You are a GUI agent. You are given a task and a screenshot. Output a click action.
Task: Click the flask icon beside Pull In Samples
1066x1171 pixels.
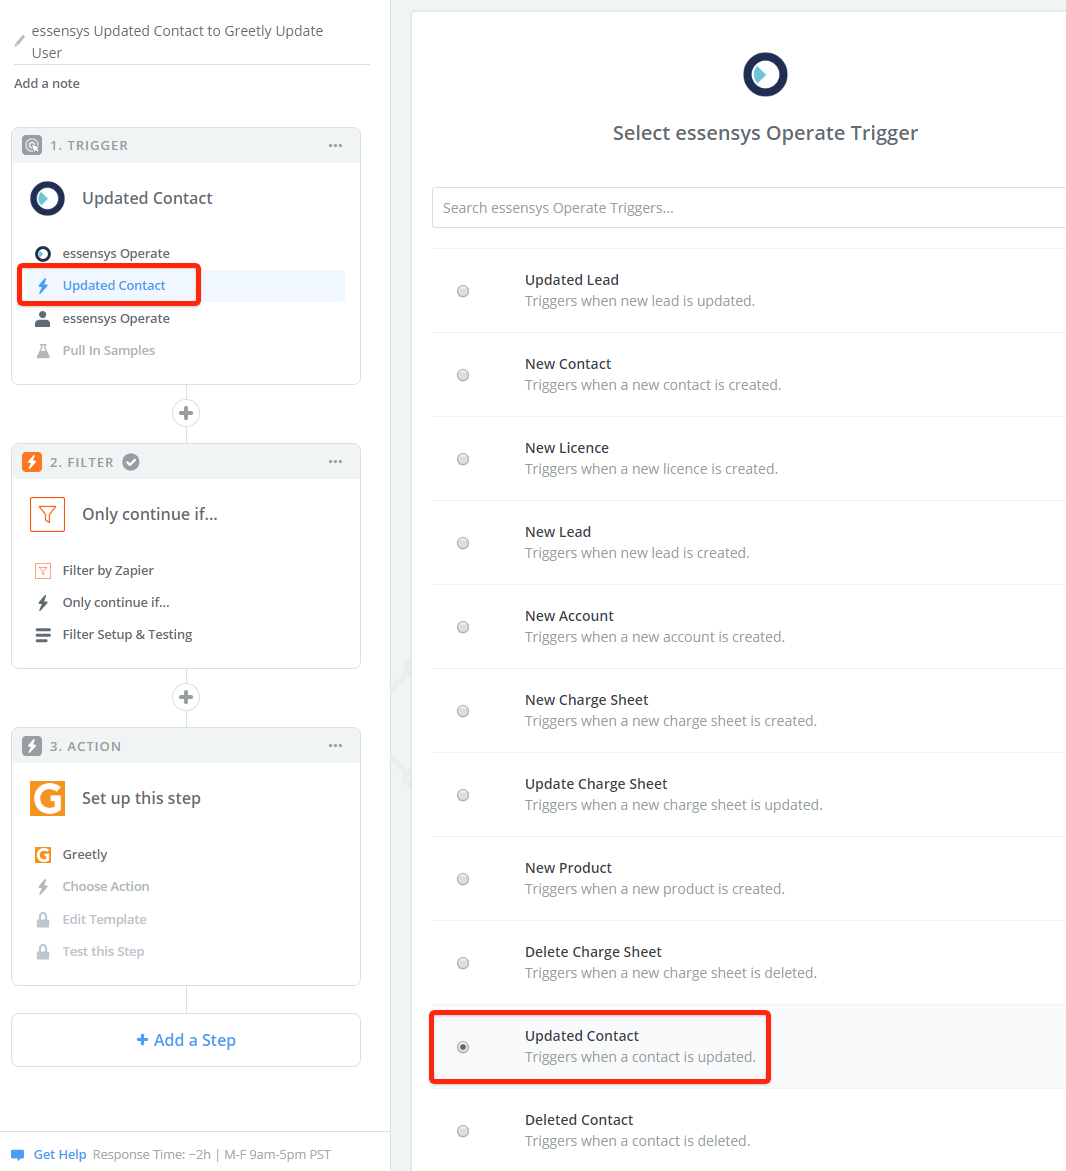[x=43, y=350]
